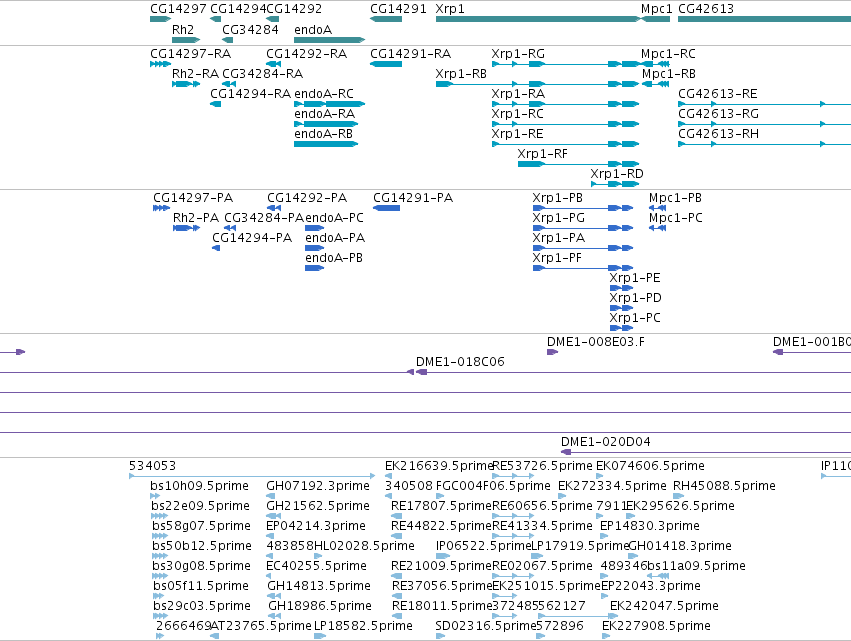Click clone label DME1-018C06

click(460, 363)
